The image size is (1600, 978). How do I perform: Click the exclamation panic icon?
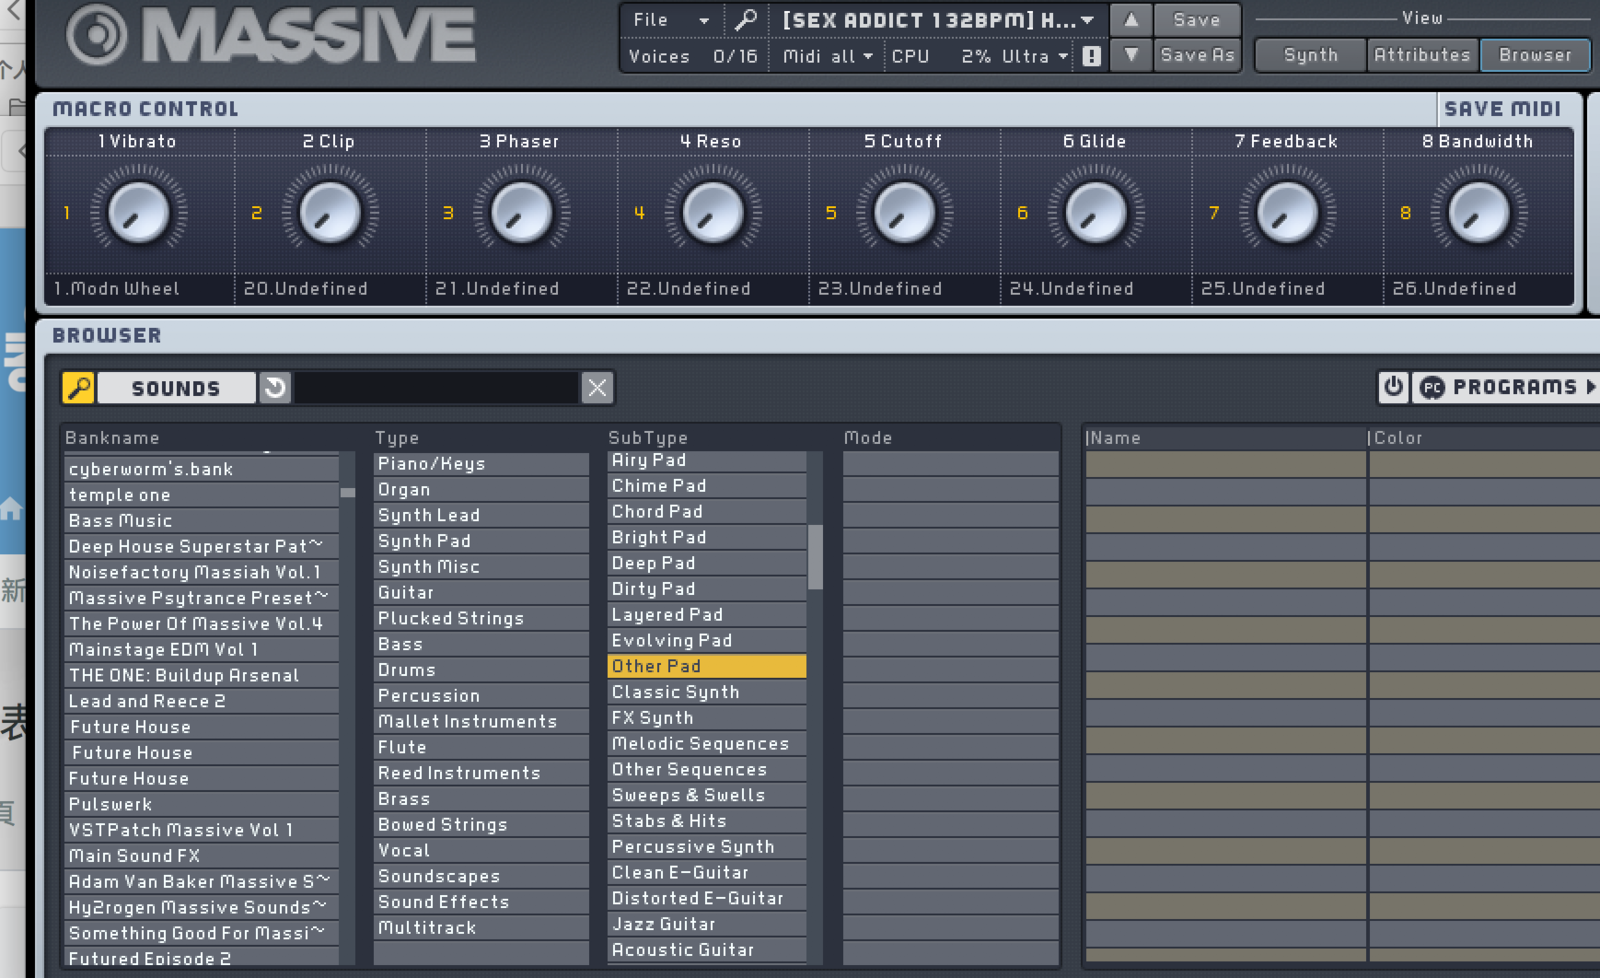coord(1092,57)
